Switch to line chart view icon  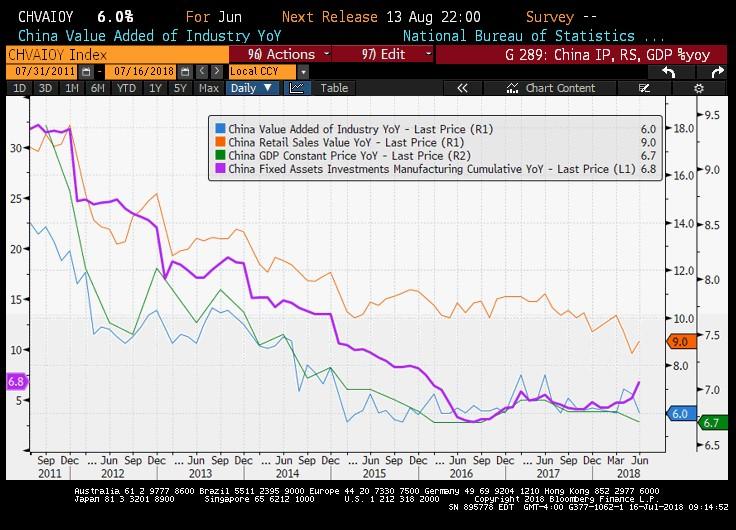point(297,88)
